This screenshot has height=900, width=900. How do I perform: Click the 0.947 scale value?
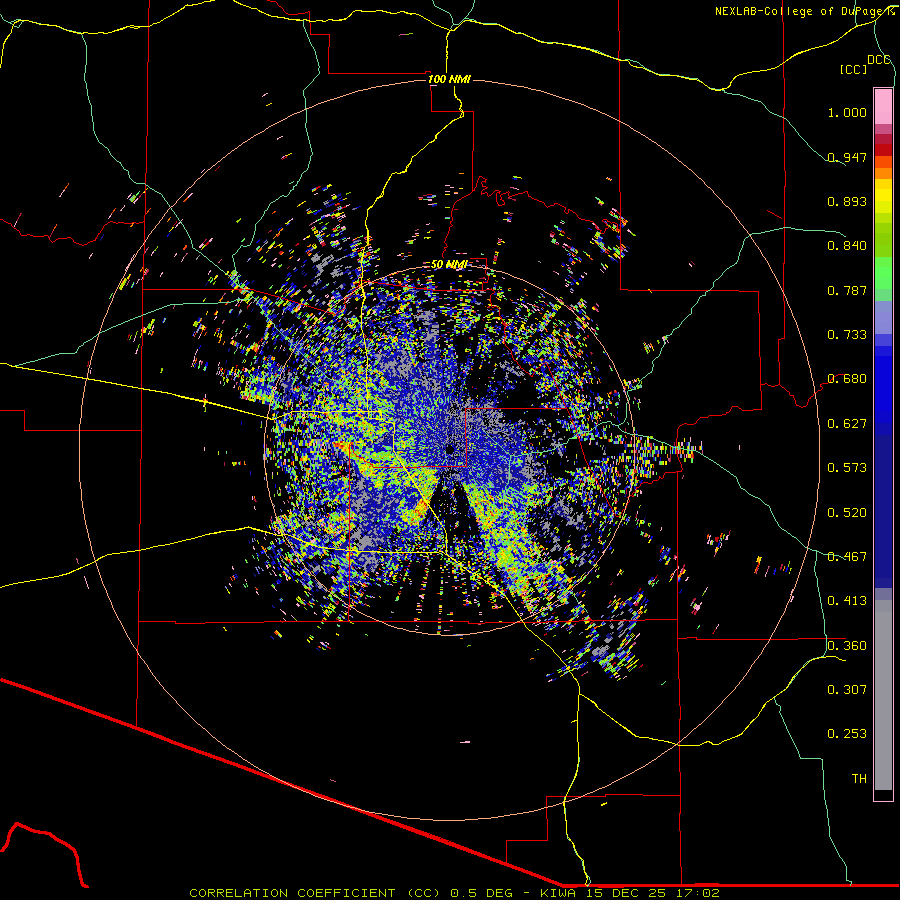tap(847, 157)
